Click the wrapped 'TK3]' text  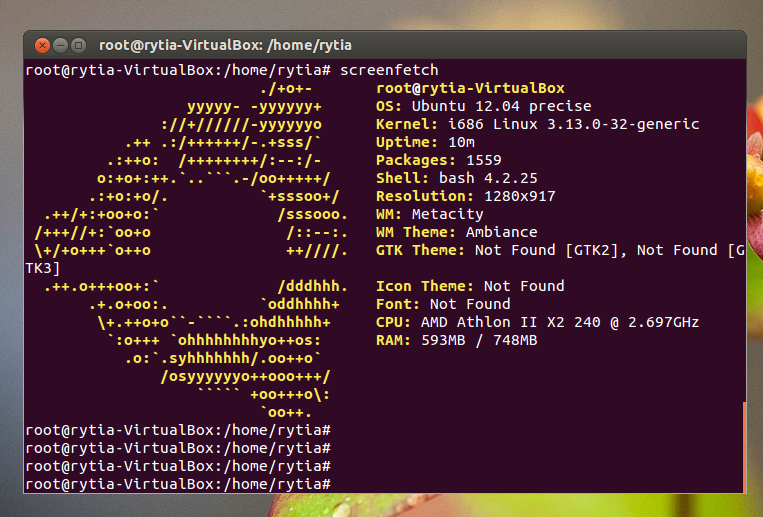[43, 268]
